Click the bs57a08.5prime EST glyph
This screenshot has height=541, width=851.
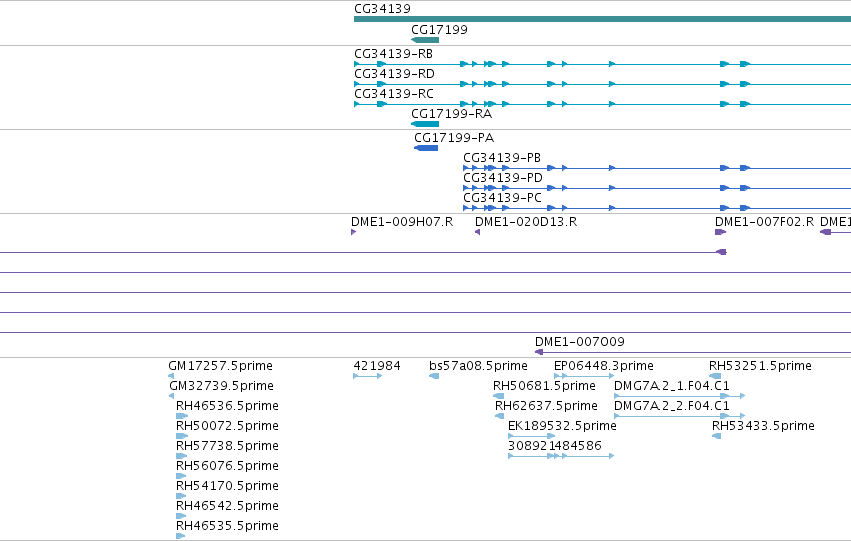coord(434,376)
